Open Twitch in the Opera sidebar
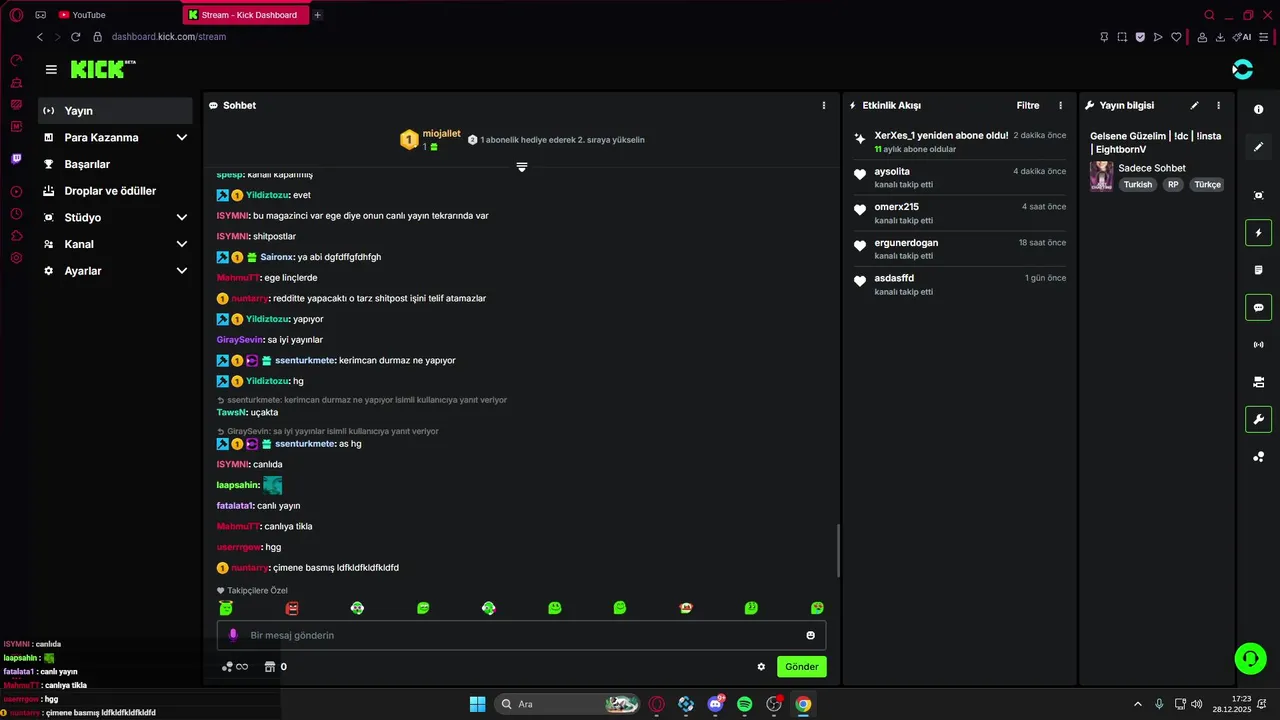The height and width of the screenshot is (720, 1280). pos(16,159)
